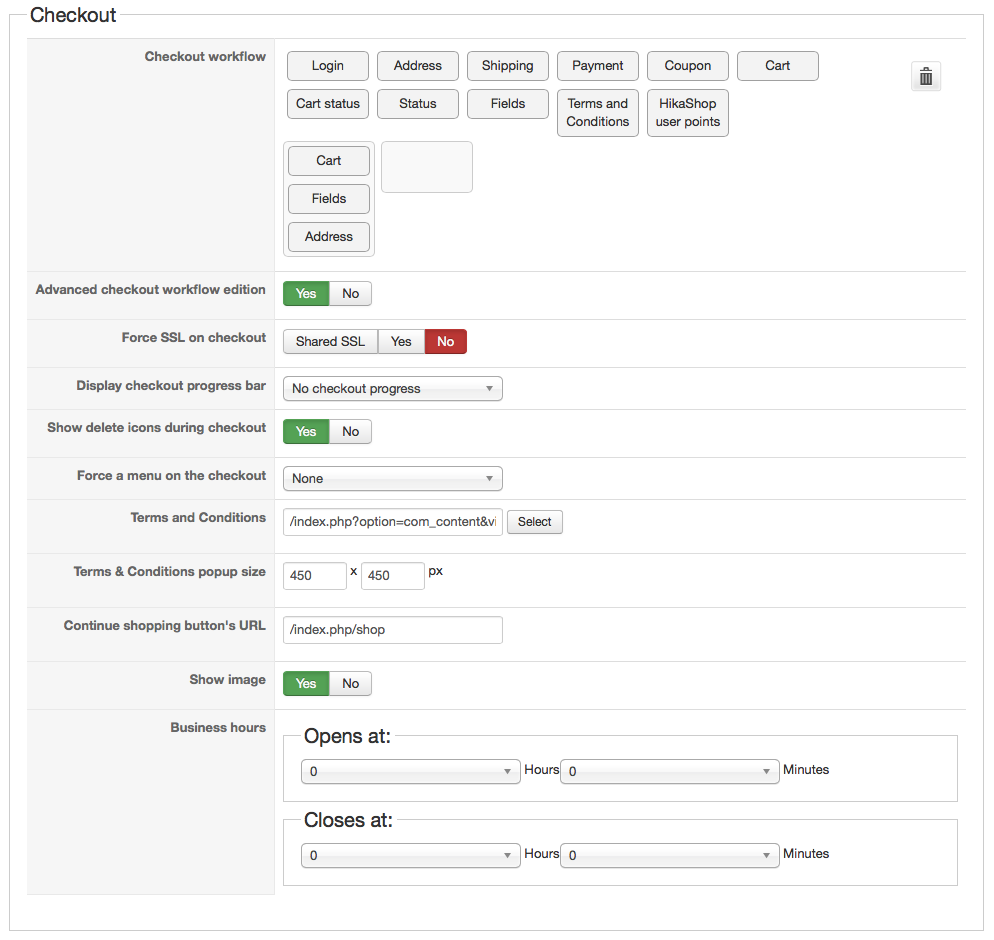Viewport: 994px width, 940px height.
Task: Expand the Force a menu dropdown
Action: point(392,479)
